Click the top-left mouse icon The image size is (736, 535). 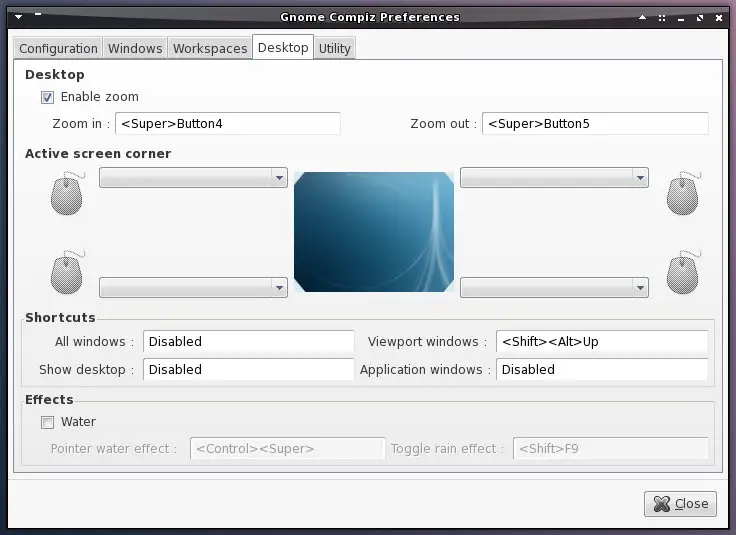point(68,193)
